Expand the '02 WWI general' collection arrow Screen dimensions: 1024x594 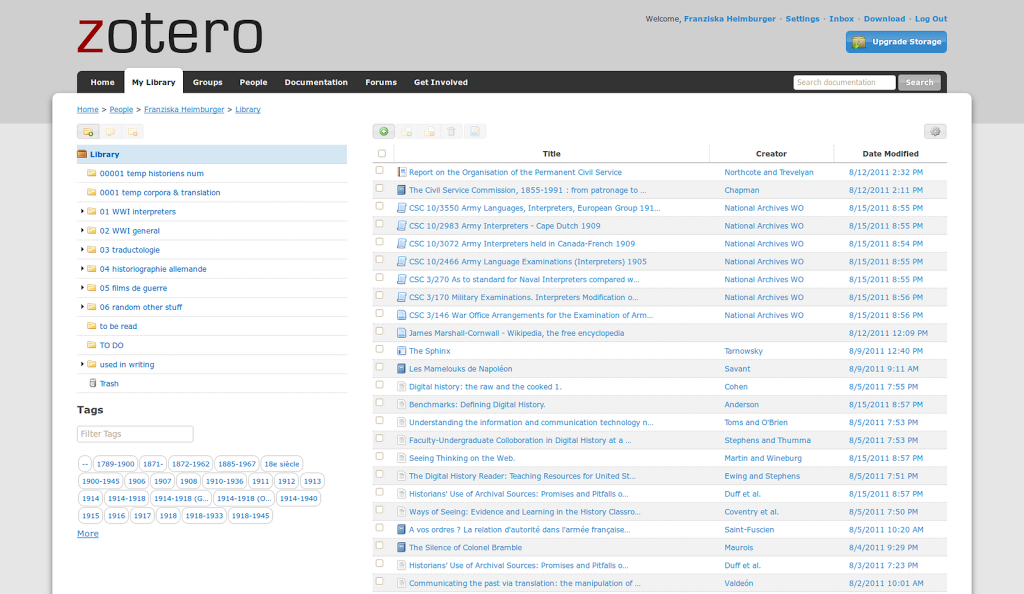[x=82, y=230]
